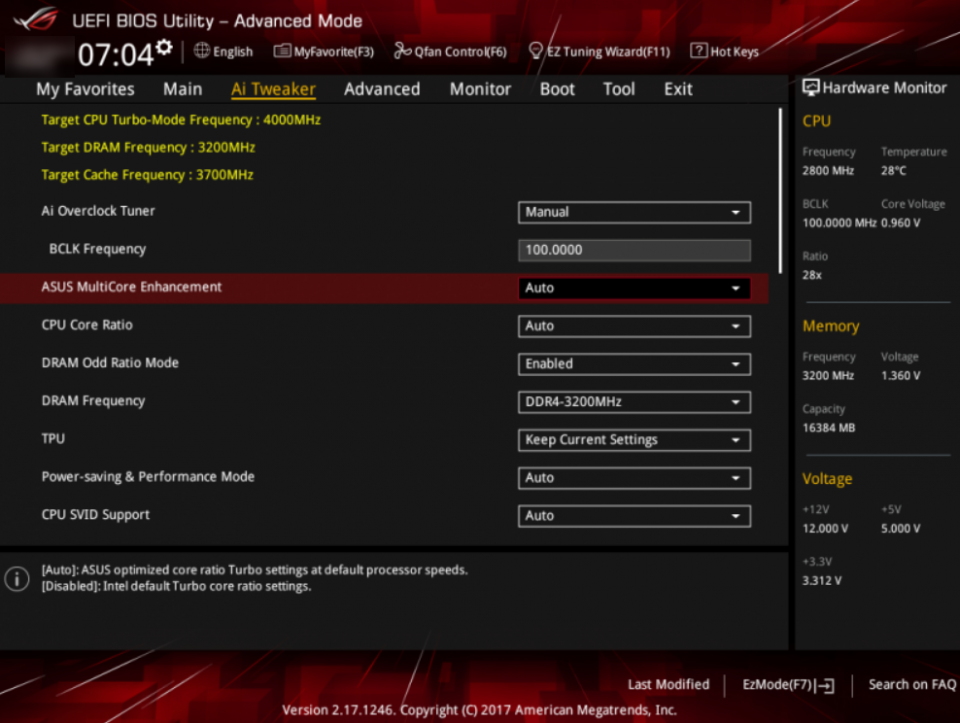Screen dimensions: 960x723
Task: Click the Search on FAQ link
Action: click(x=912, y=685)
